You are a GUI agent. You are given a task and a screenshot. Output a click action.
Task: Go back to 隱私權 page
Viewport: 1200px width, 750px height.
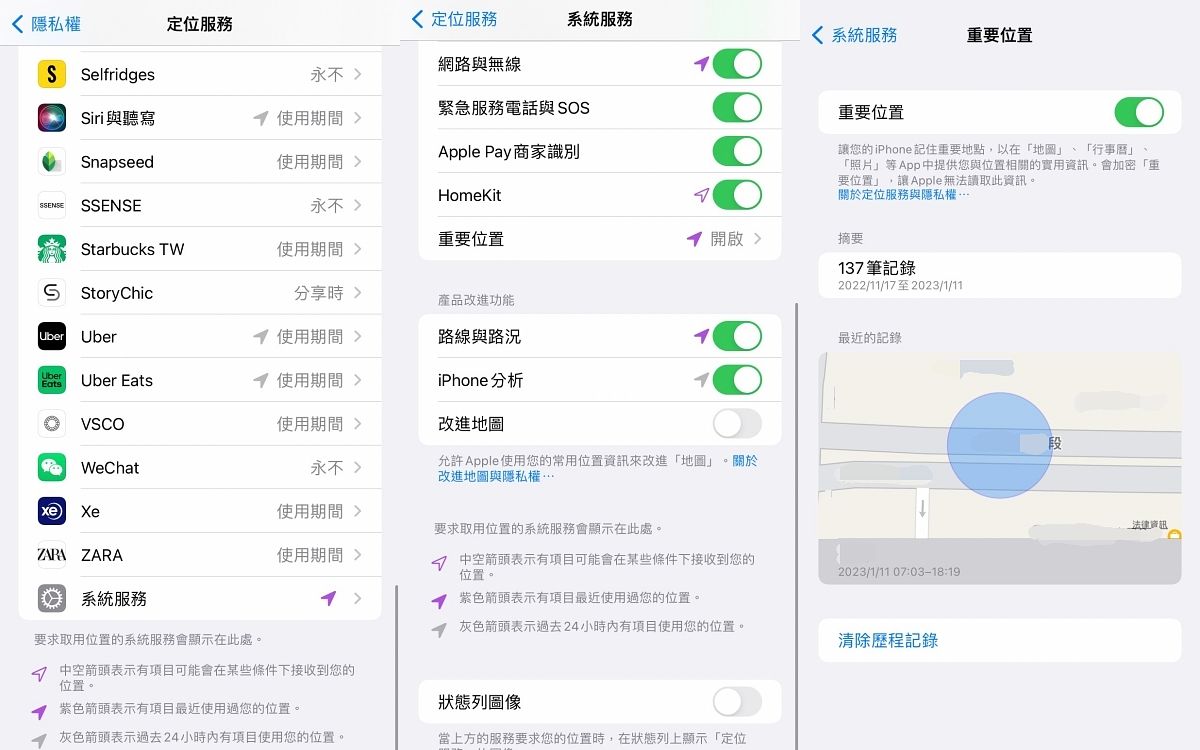tap(46, 24)
